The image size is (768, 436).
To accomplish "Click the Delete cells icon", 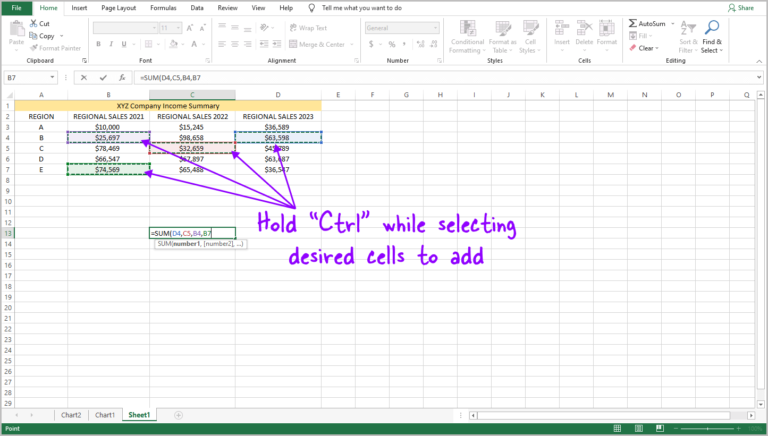I will [584, 28].
